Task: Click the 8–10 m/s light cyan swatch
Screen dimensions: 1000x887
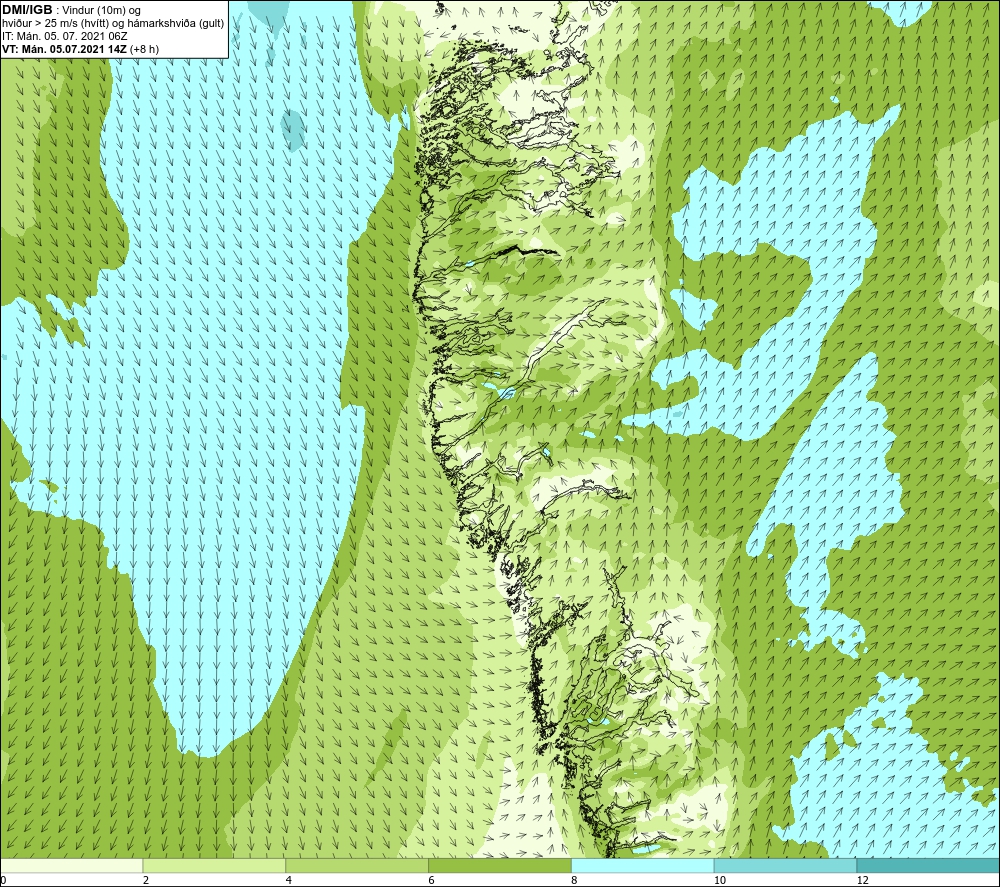Action: (643, 865)
